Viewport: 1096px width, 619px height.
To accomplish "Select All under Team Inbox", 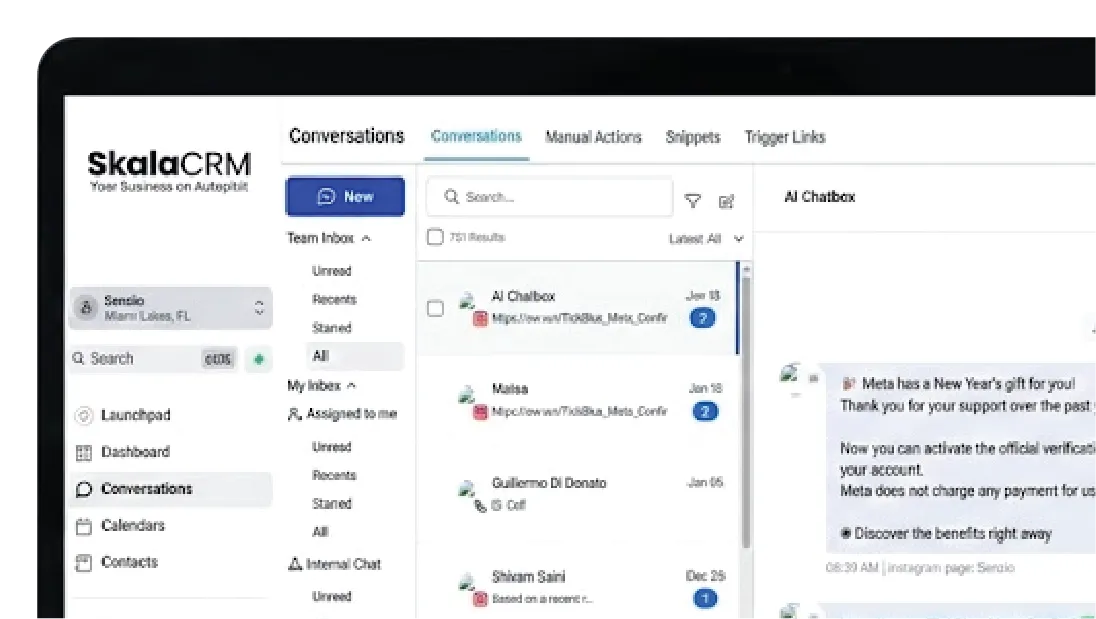I will [x=355, y=356].
